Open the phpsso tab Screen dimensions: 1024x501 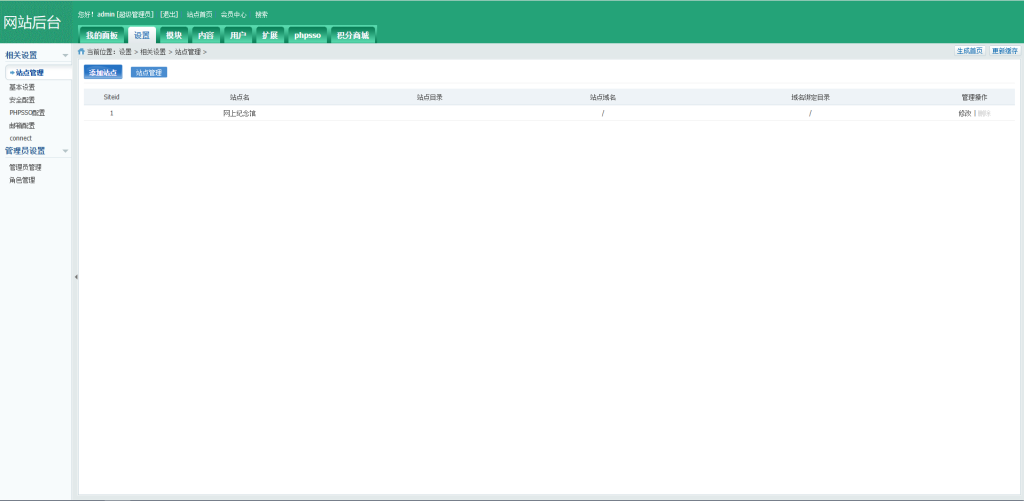(306, 35)
